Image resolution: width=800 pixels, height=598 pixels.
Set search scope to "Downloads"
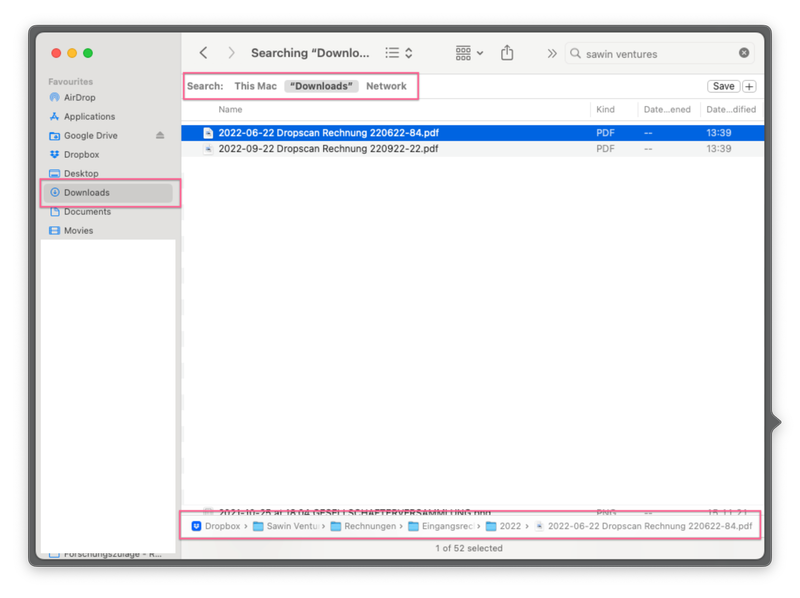coord(321,87)
